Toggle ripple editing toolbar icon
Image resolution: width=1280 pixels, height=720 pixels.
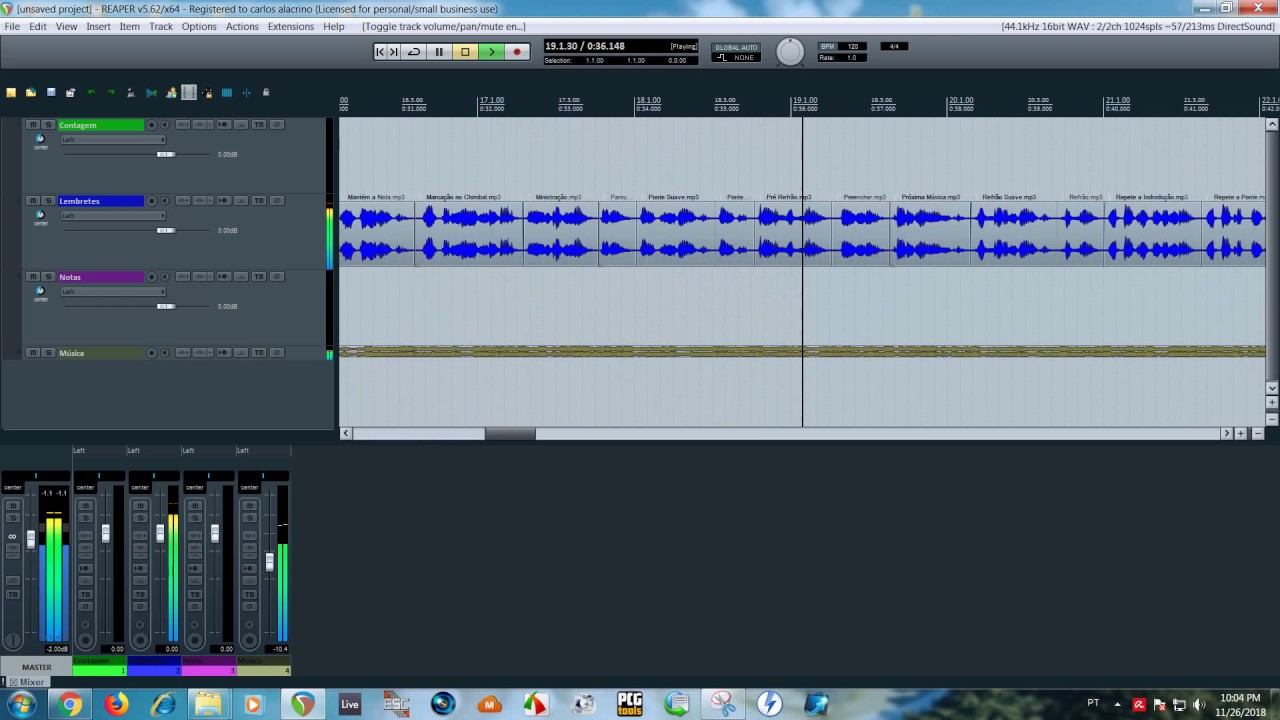click(x=189, y=93)
